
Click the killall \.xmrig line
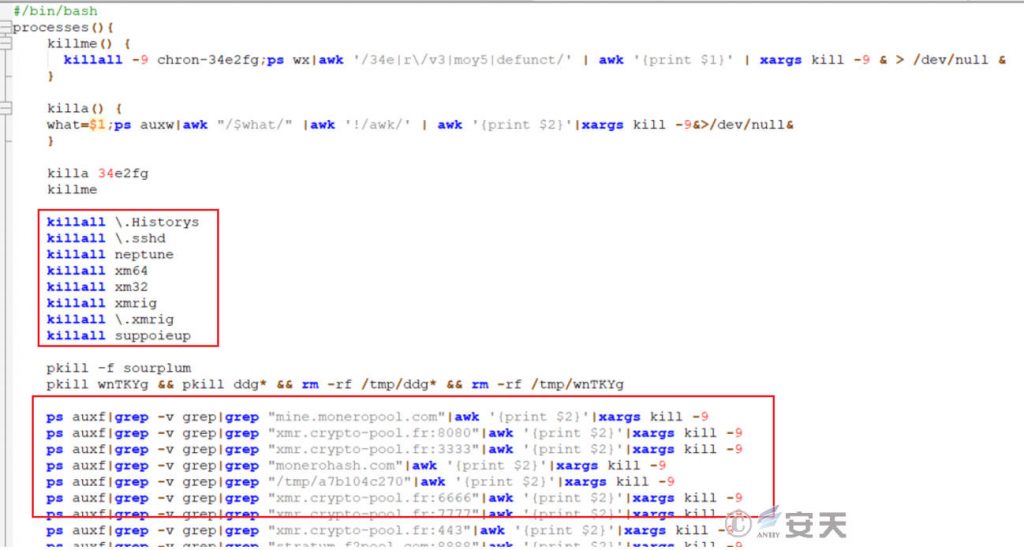pos(110,319)
